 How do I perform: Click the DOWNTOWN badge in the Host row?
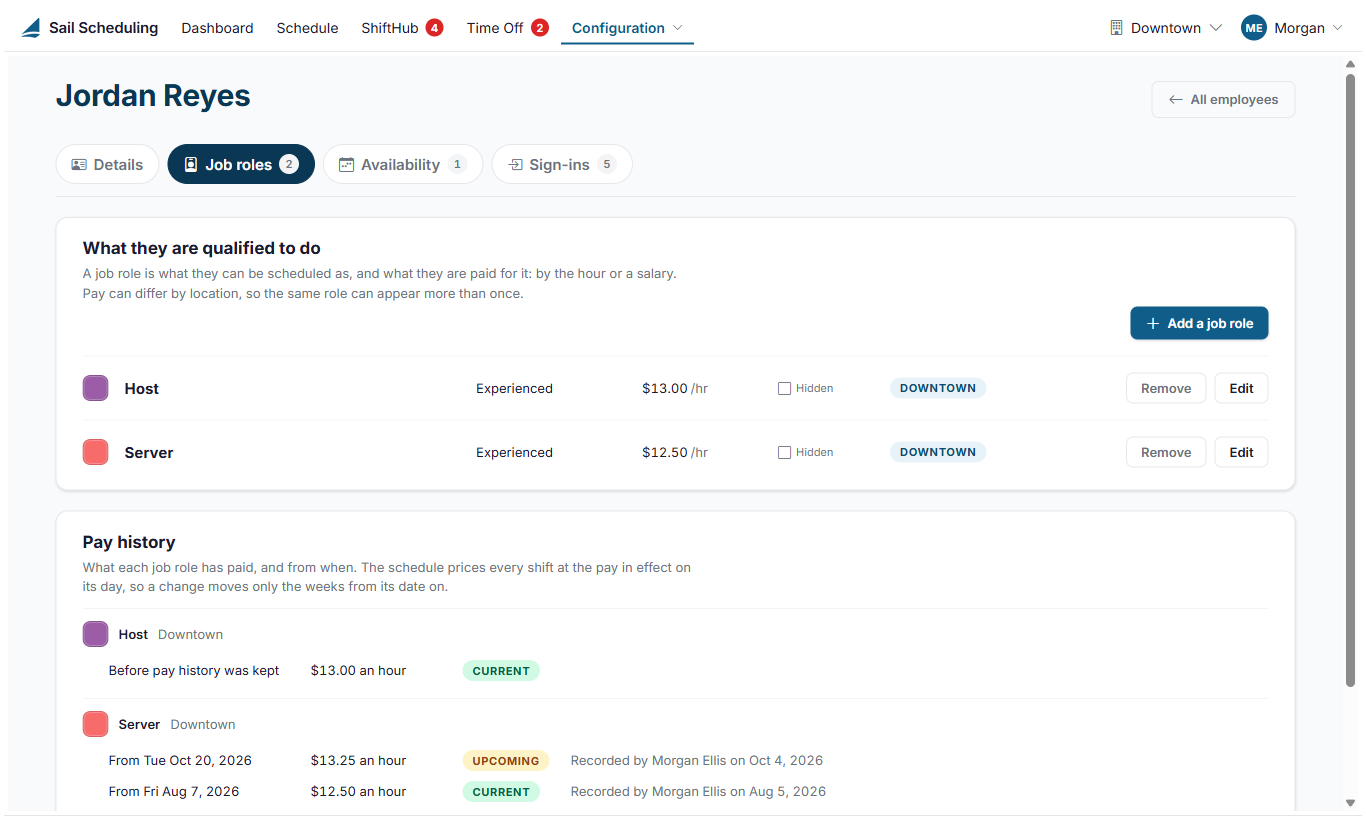click(x=938, y=388)
